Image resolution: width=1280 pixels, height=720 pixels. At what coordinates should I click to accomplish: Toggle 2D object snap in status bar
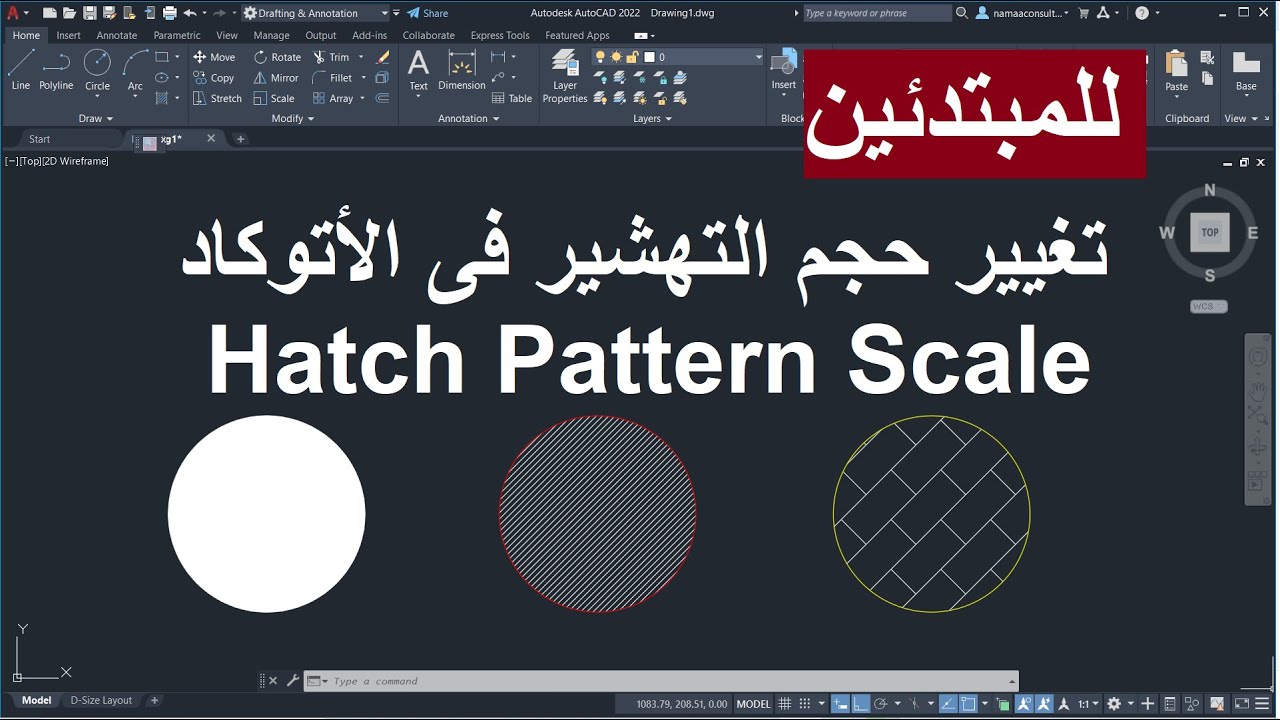(968, 704)
